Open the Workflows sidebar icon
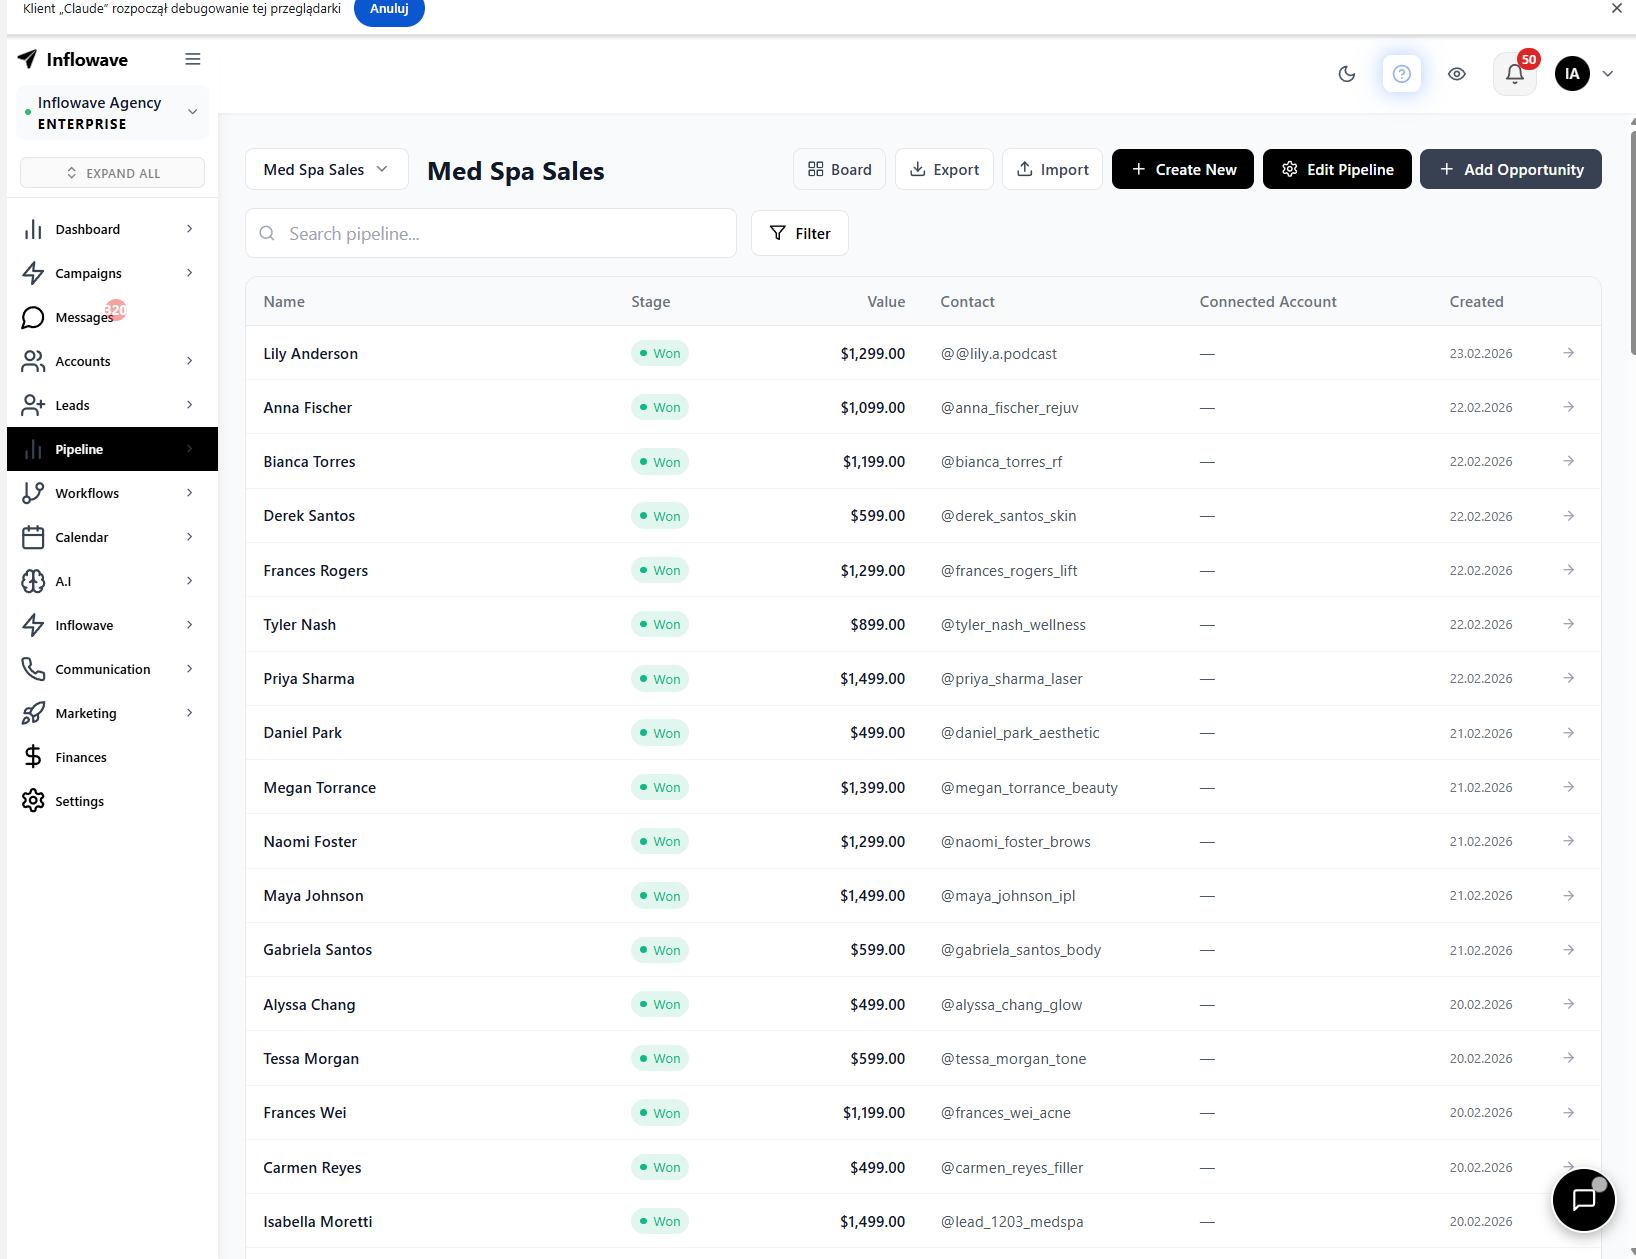The width and height of the screenshot is (1636, 1259). click(x=33, y=493)
